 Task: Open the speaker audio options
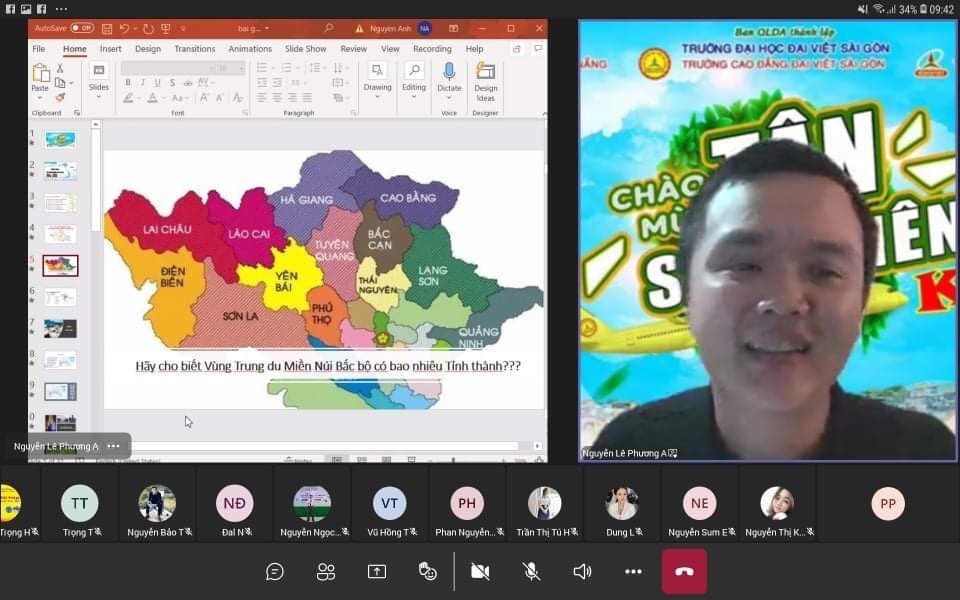pos(582,571)
